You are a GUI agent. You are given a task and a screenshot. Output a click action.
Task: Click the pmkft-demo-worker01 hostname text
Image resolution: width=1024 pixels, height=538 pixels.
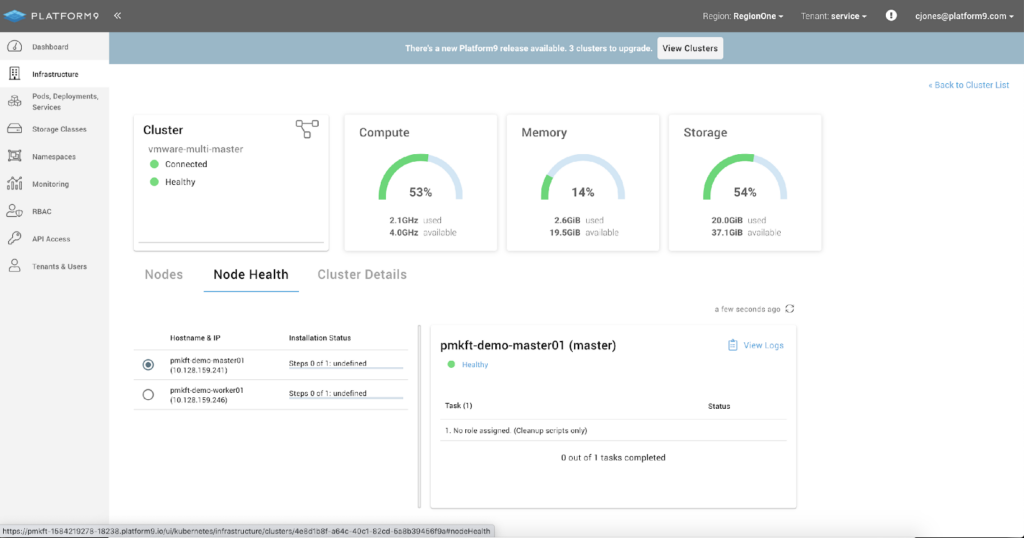click(207, 390)
